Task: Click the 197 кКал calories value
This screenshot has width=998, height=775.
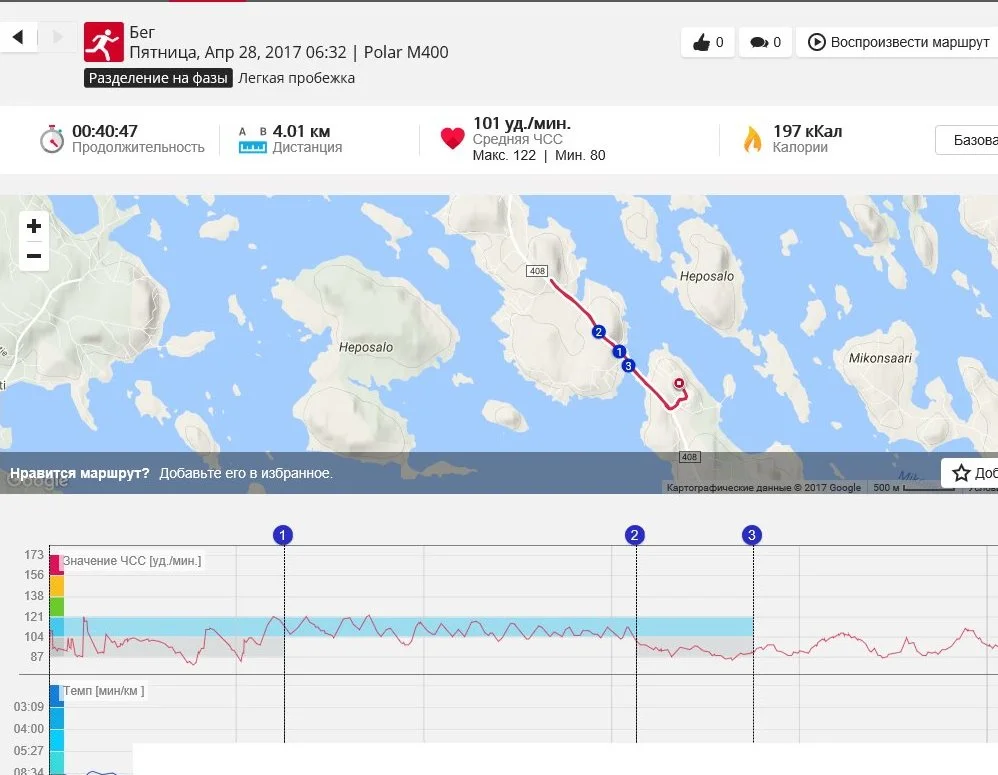Action: (x=807, y=131)
